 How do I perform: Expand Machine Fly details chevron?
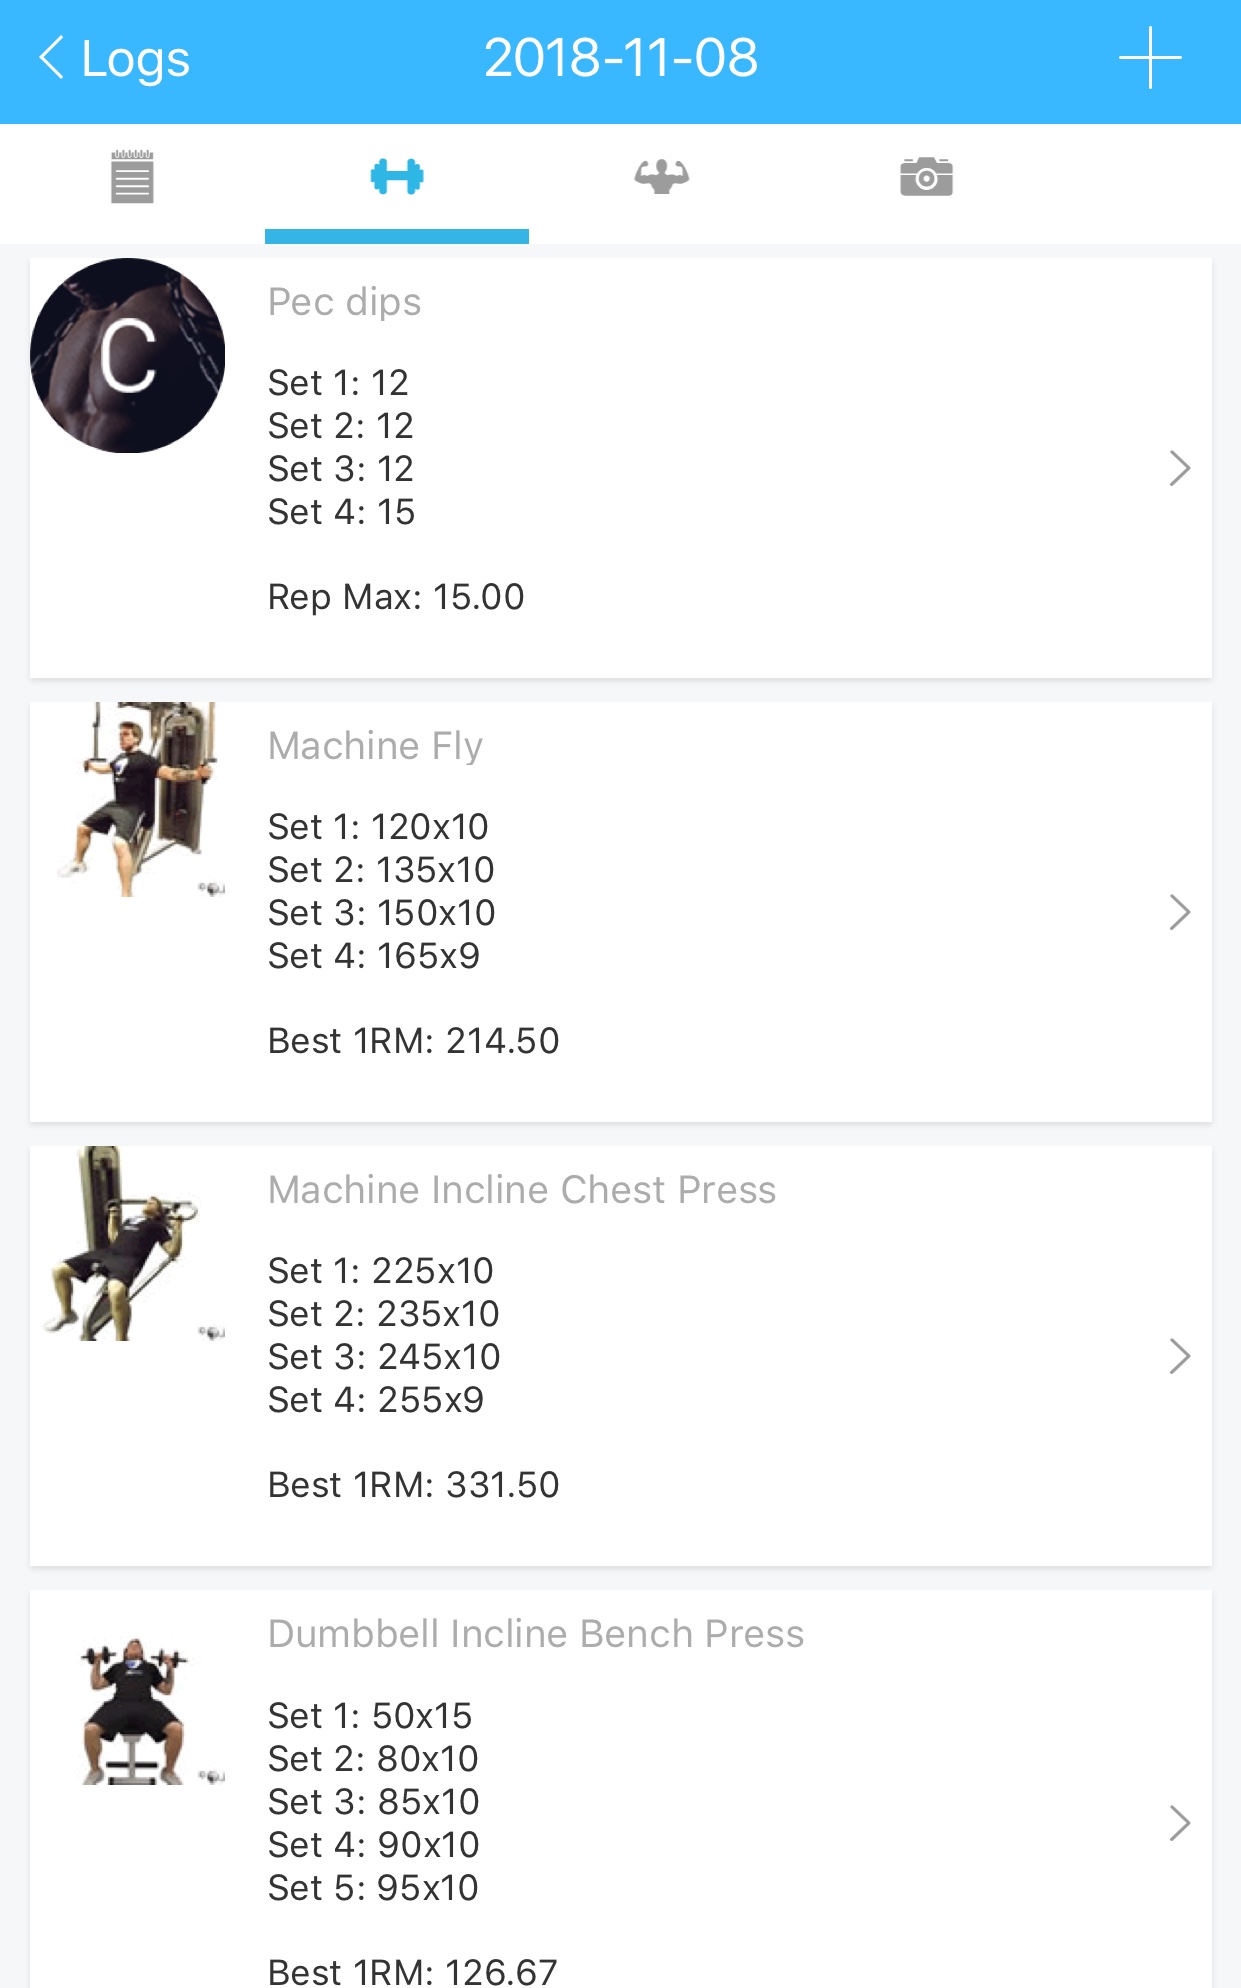1180,912
